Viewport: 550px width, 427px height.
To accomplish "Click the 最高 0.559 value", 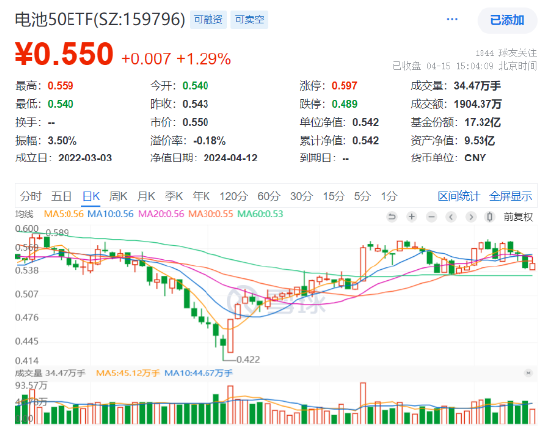I will coord(60,86).
